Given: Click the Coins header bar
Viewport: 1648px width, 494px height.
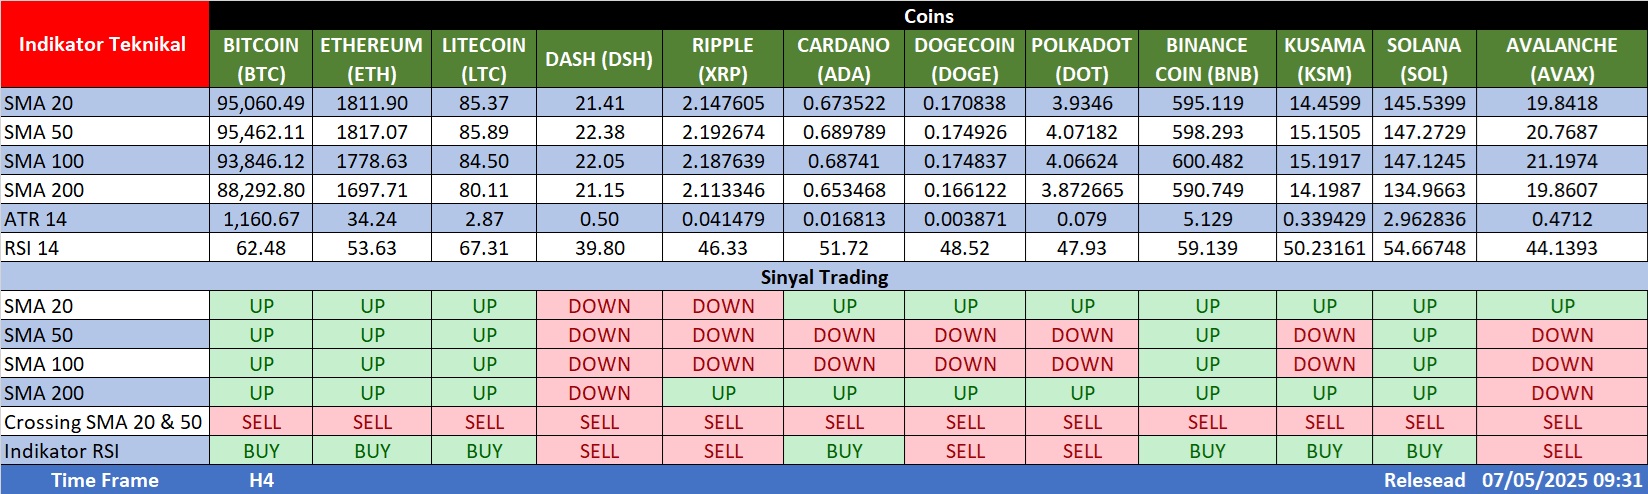Looking at the screenshot, I should (x=928, y=16).
